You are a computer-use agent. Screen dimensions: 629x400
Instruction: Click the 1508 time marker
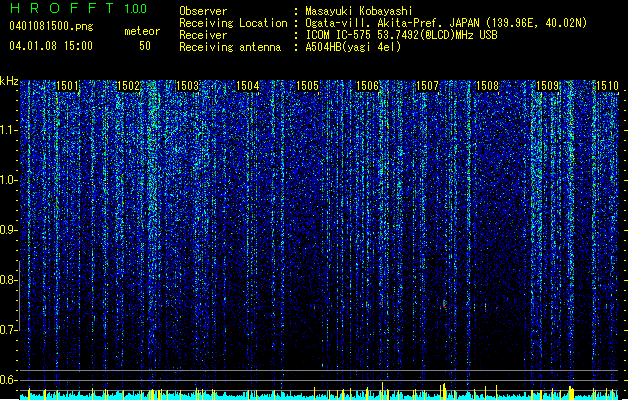[x=487, y=86]
